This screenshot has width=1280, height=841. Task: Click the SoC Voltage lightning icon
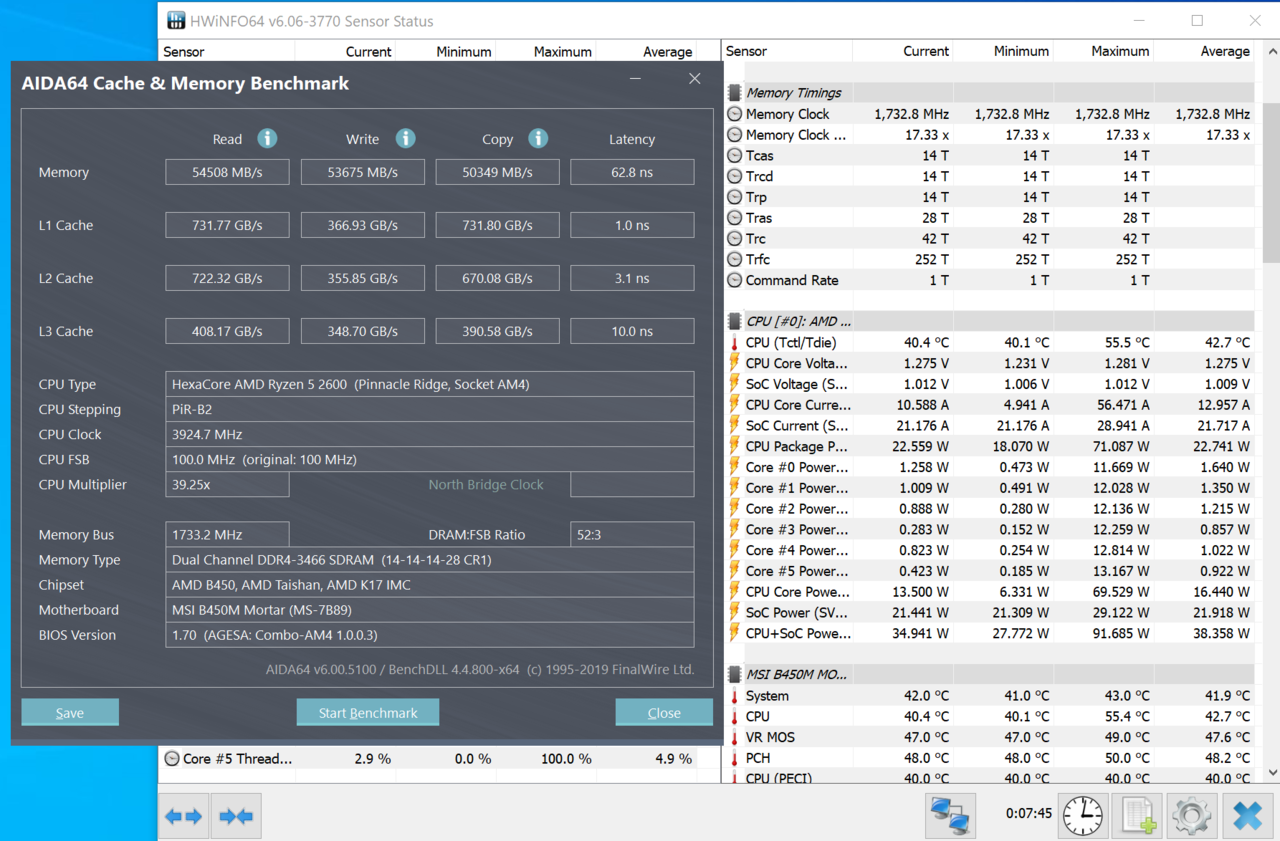(x=735, y=384)
